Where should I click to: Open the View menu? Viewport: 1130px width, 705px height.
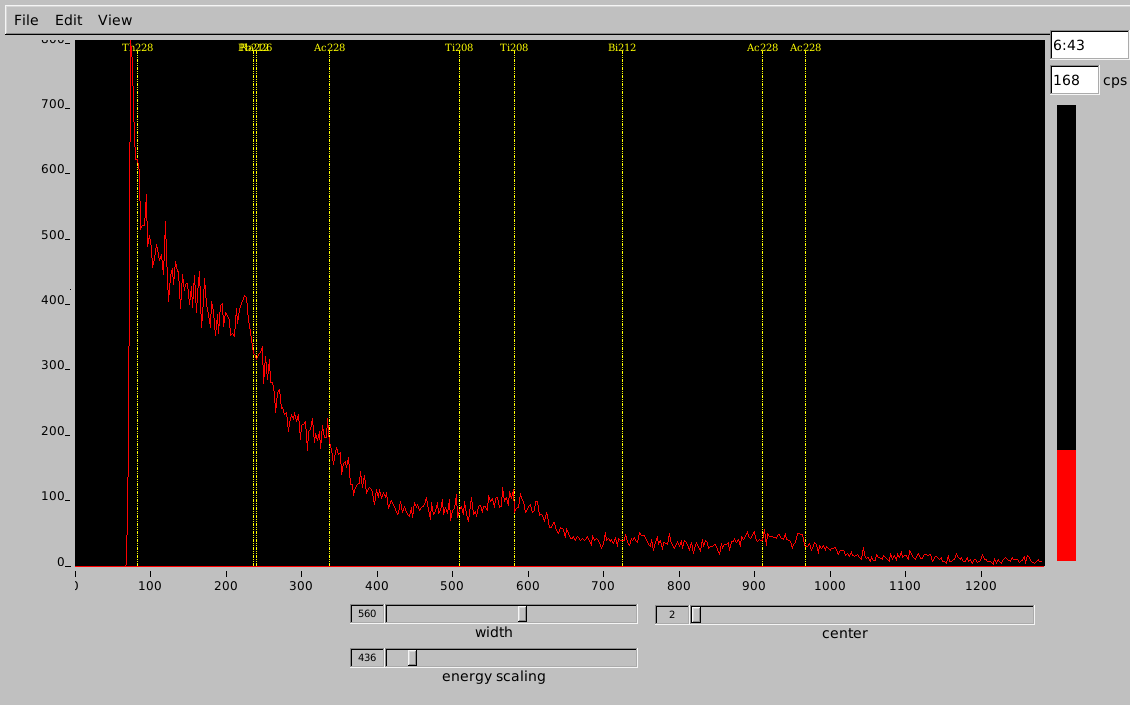[x=115, y=20]
